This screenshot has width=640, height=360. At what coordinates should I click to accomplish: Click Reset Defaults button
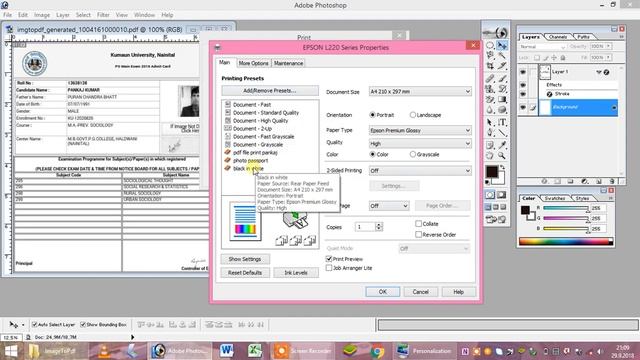[245, 273]
